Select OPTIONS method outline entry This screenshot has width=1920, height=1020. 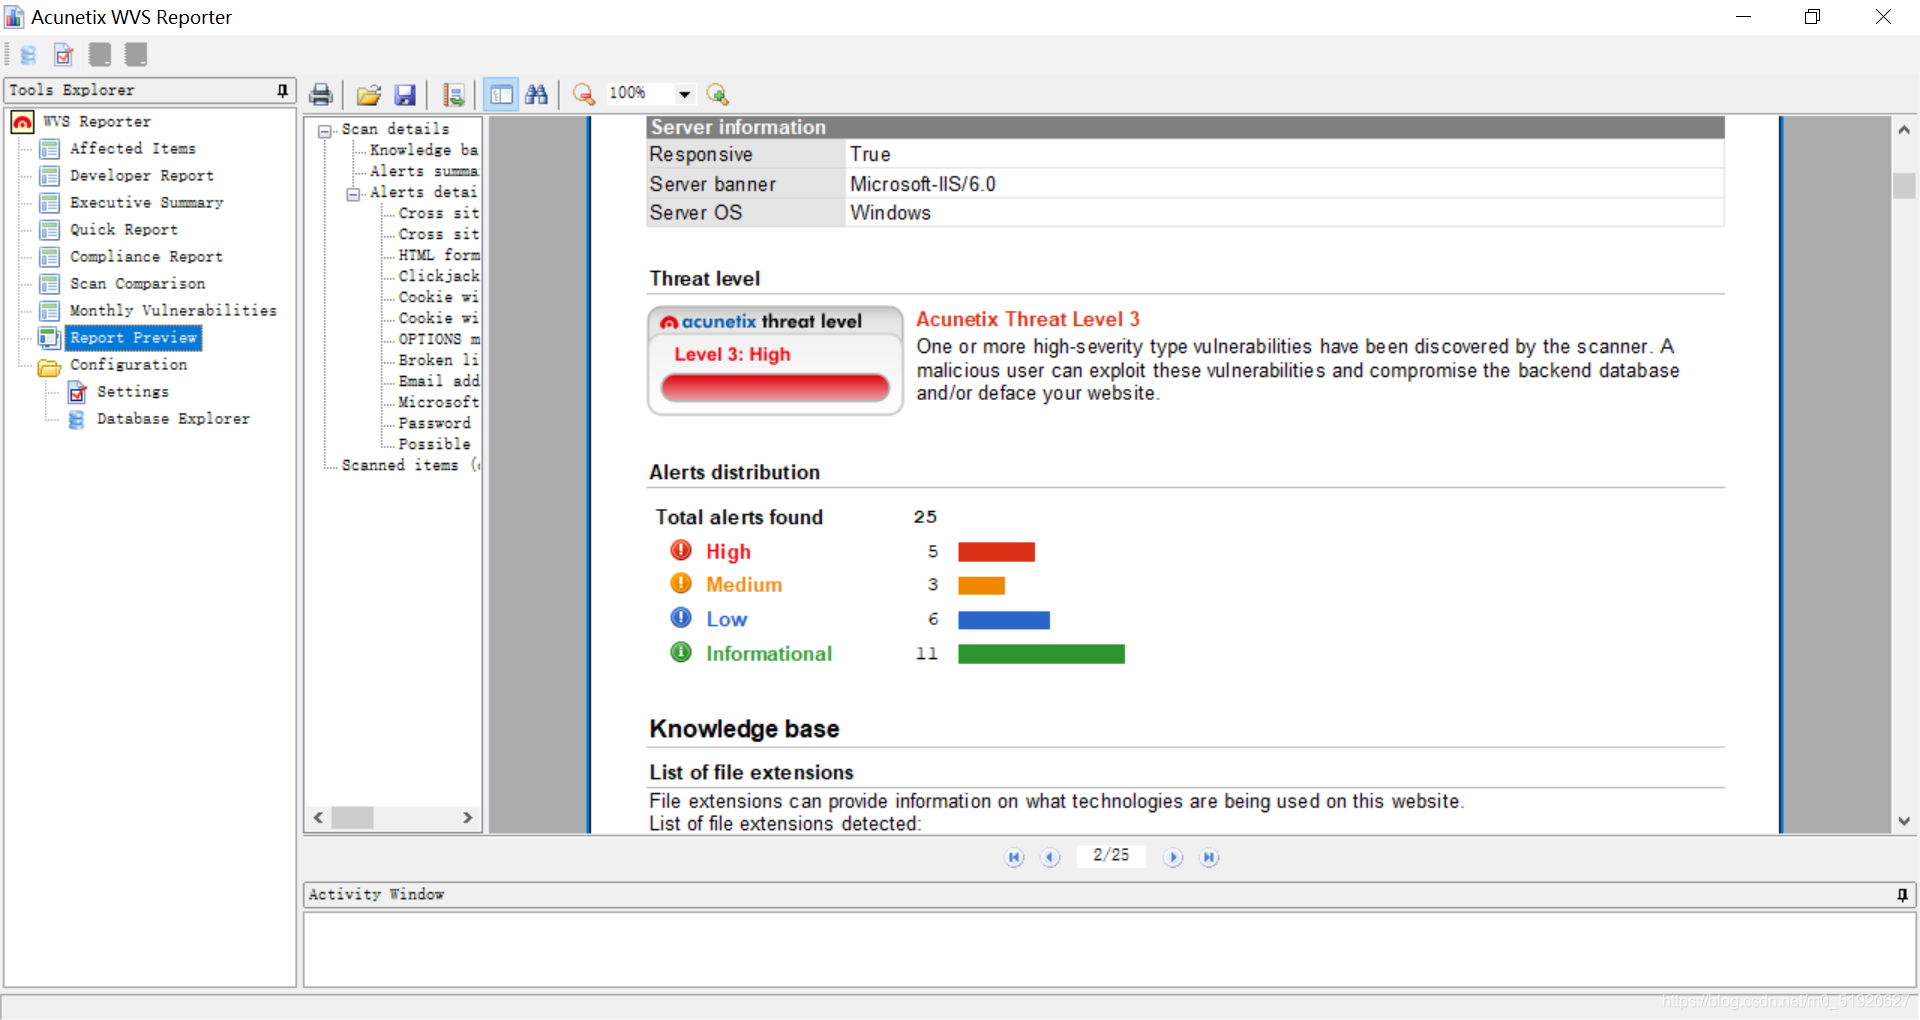pos(439,339)
